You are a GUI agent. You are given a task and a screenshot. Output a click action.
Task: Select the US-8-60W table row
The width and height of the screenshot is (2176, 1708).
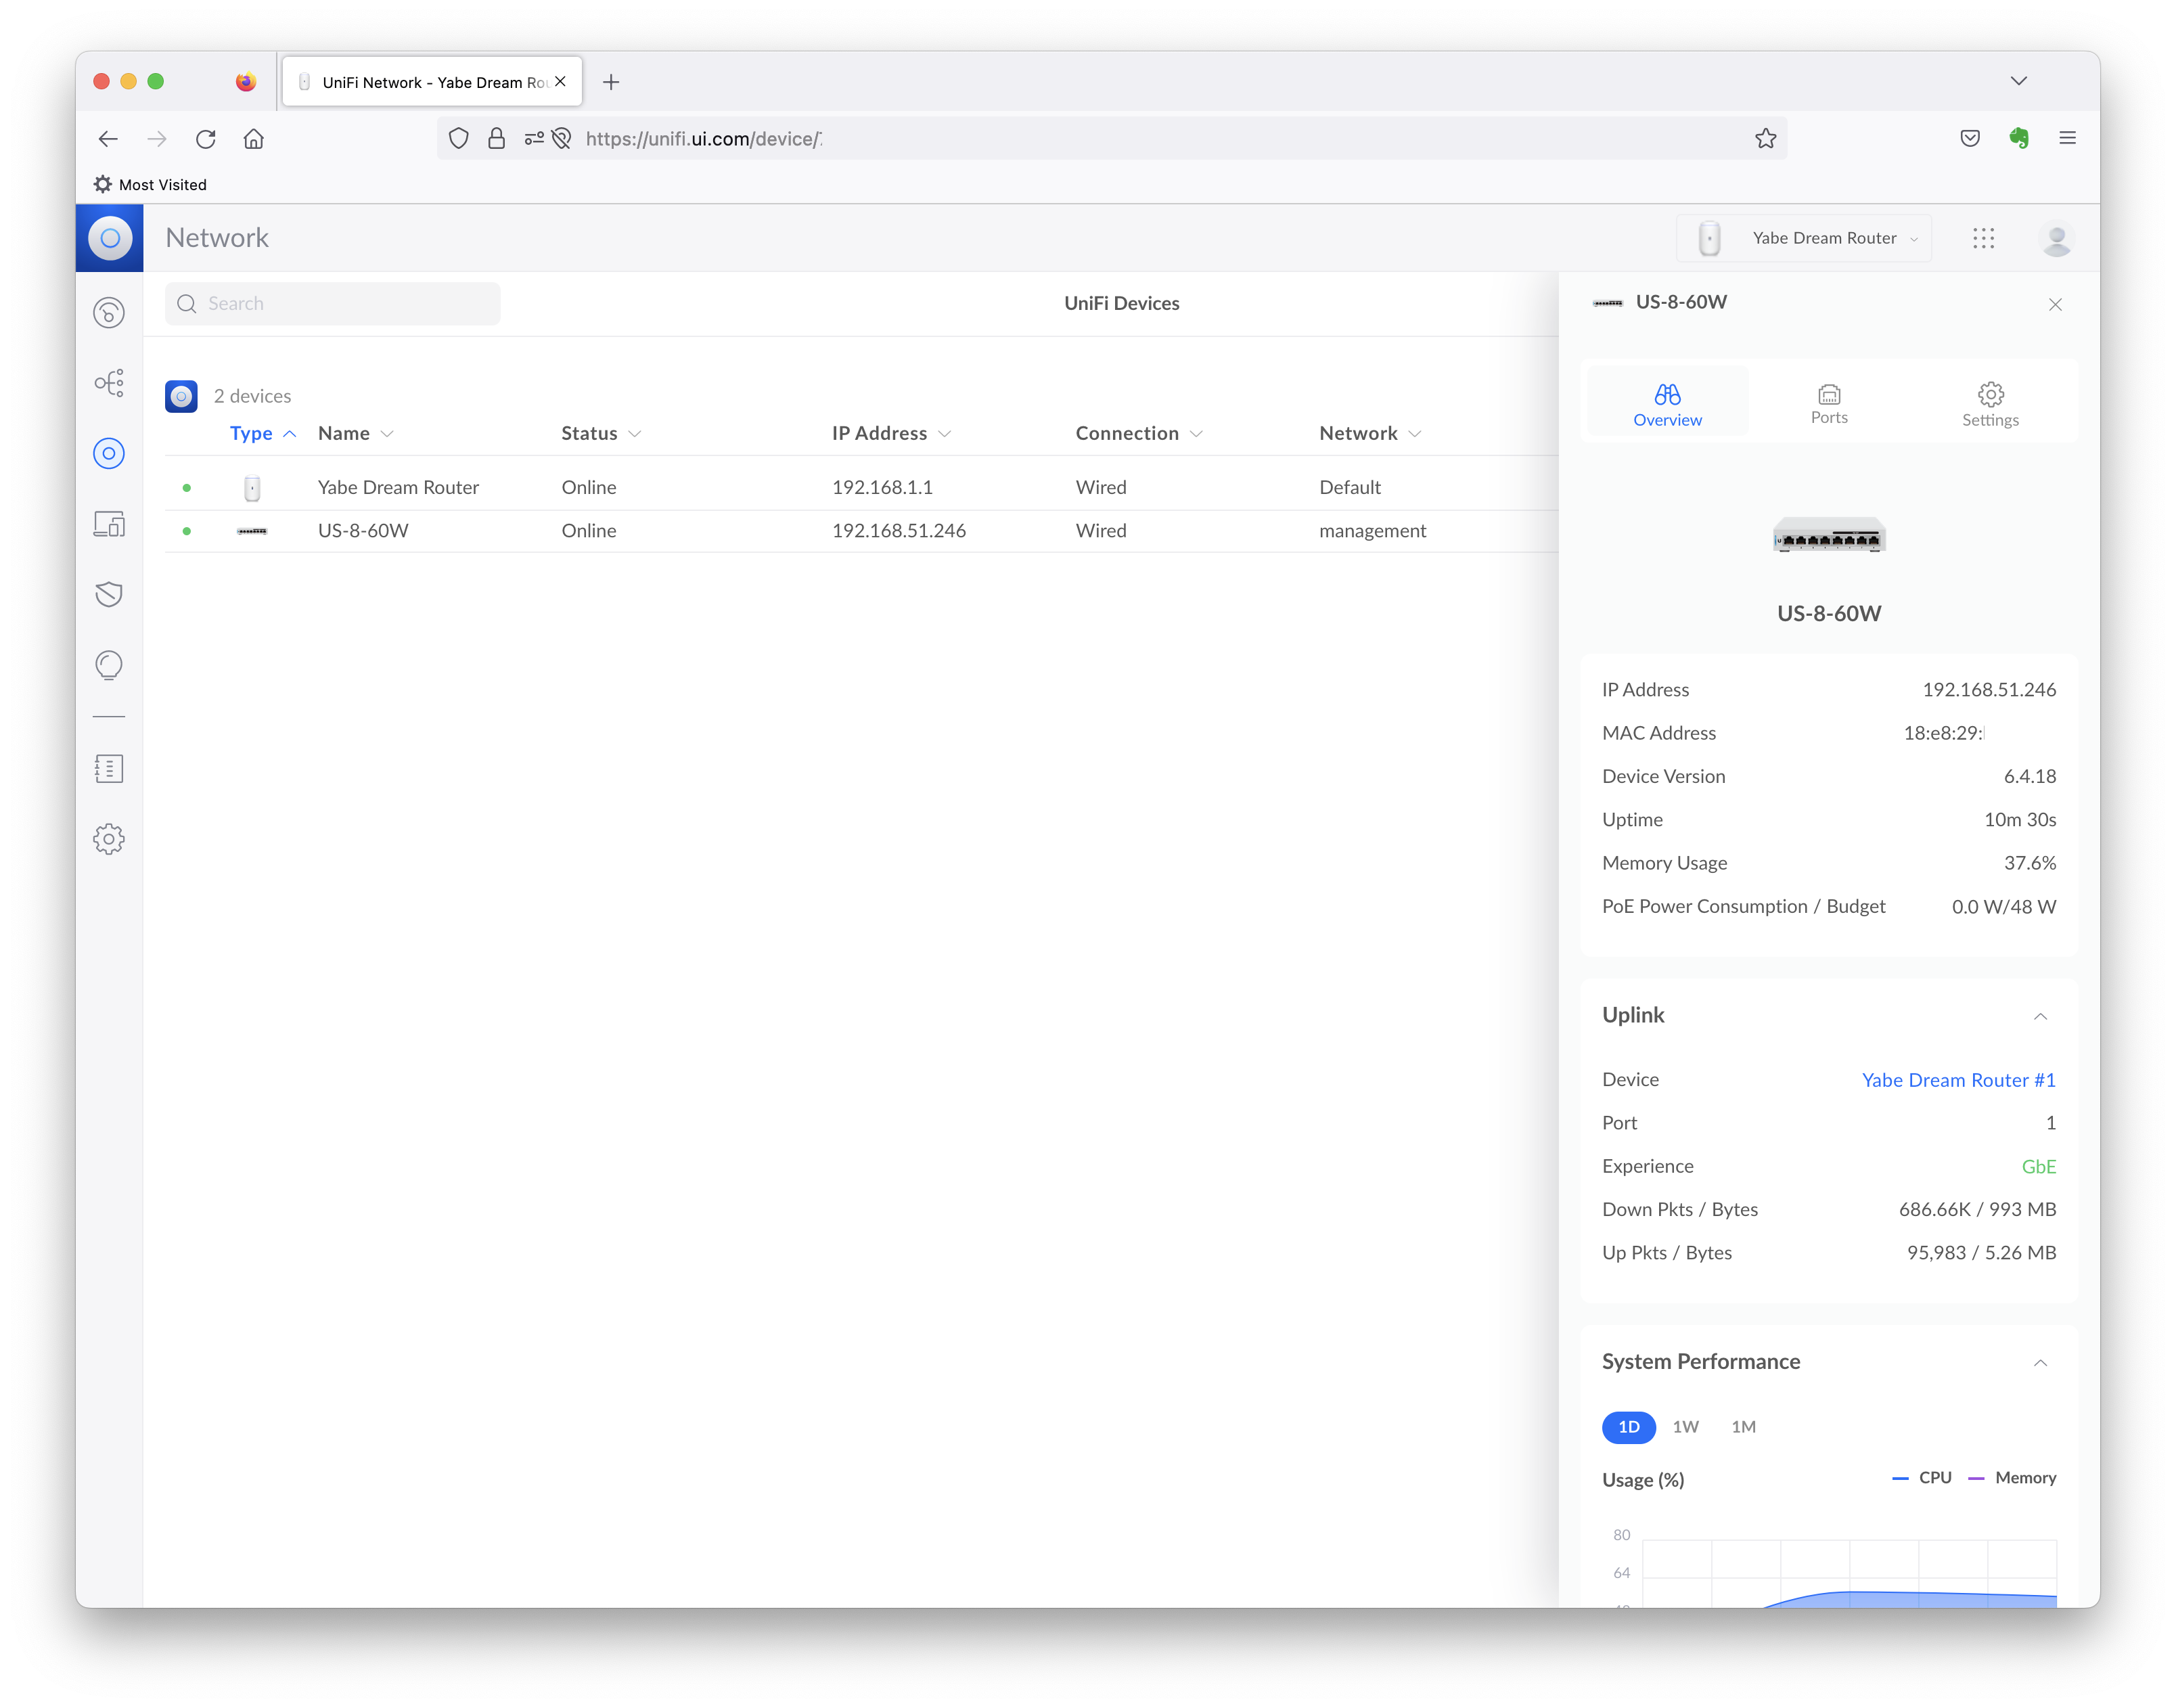tap(861, 531)
